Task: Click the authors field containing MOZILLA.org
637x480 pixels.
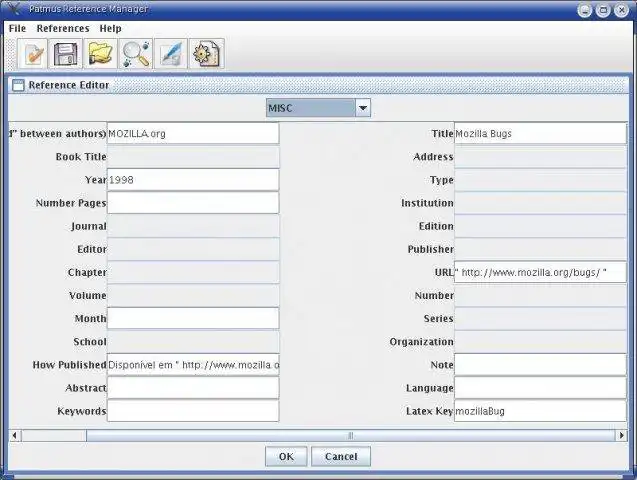Action: click(193, 133)
